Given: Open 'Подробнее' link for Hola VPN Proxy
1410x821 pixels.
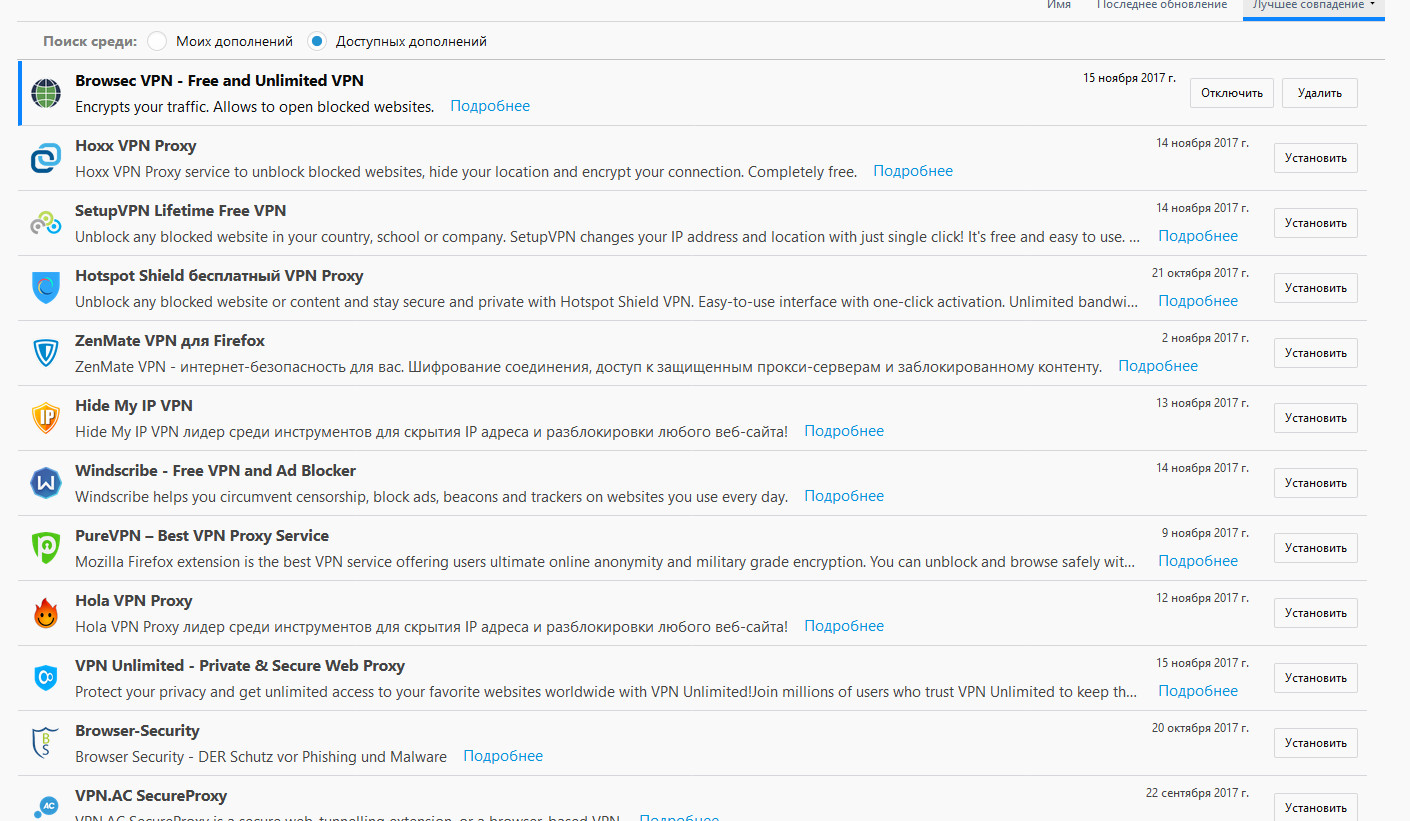Looking at the screenshot, I should click(844, 626).
